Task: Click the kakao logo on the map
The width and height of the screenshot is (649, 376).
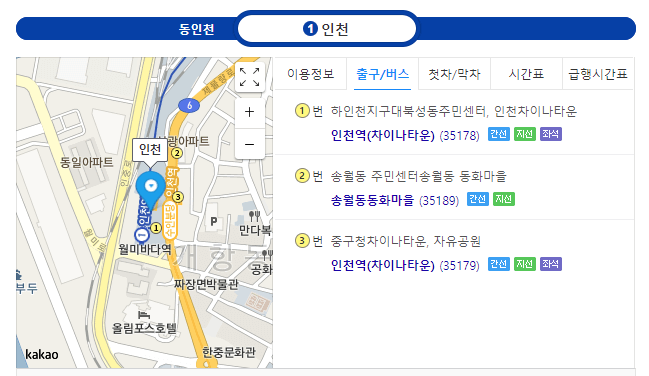Action: 41,354
